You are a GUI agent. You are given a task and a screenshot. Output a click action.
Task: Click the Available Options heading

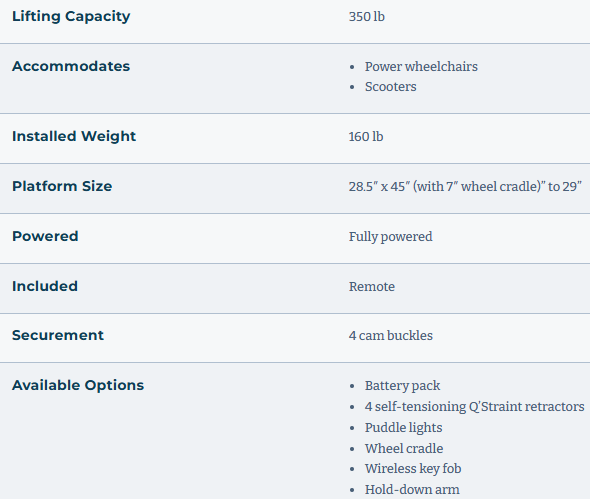tap(78, 385)
